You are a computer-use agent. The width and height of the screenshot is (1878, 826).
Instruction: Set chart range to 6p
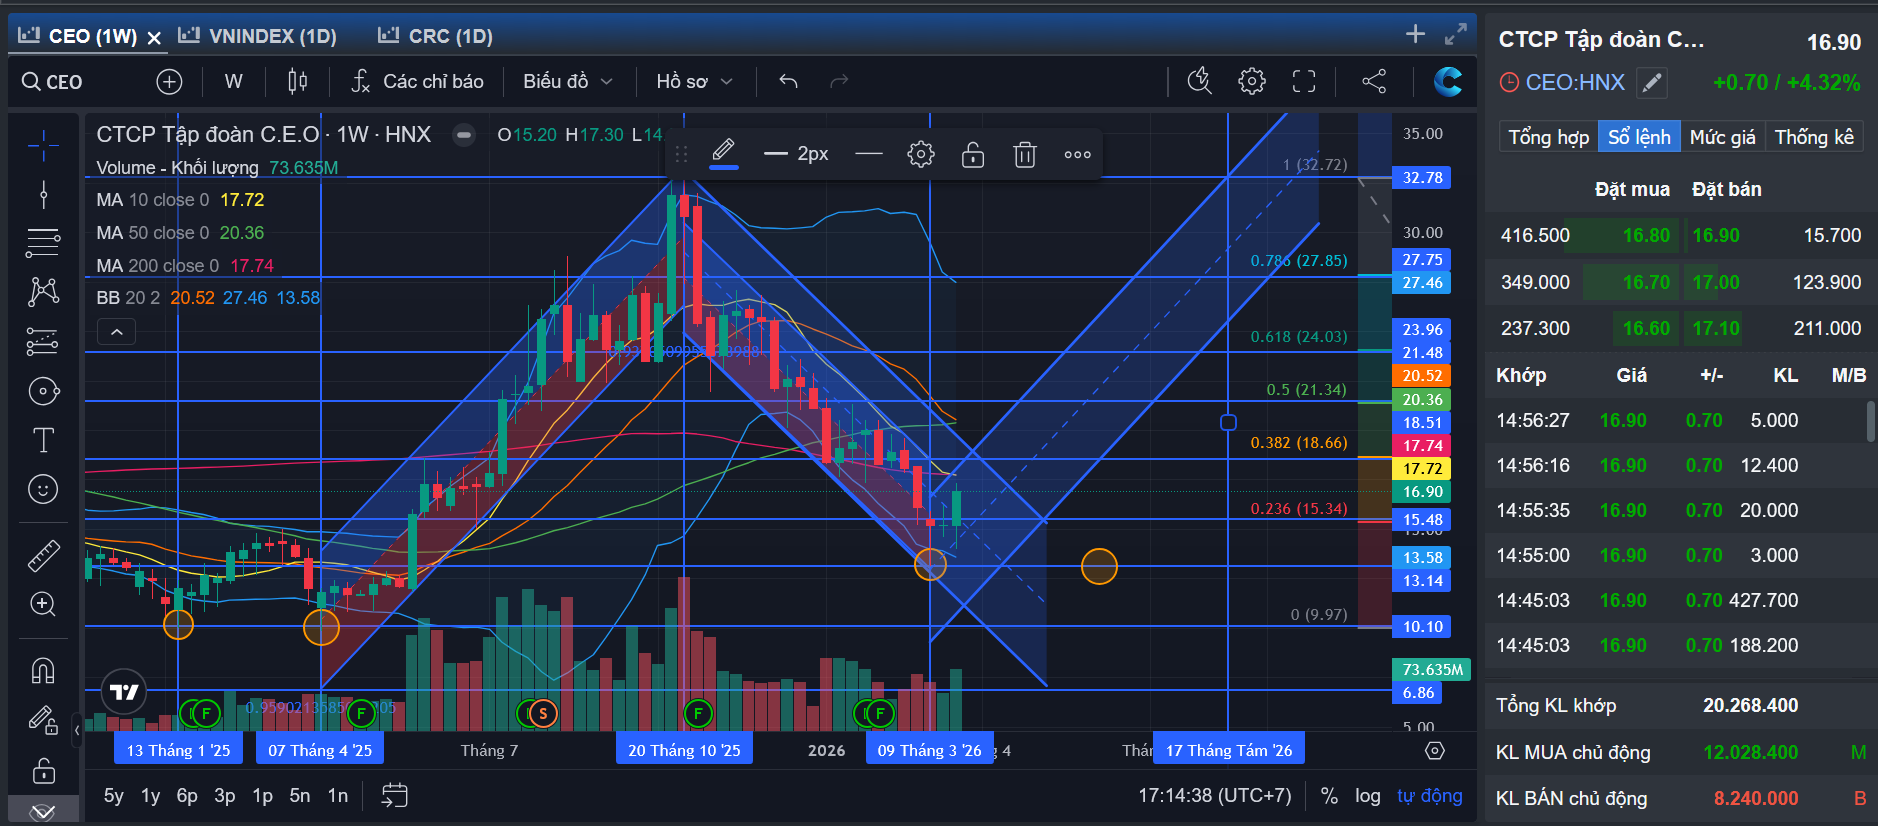(187, 796)
